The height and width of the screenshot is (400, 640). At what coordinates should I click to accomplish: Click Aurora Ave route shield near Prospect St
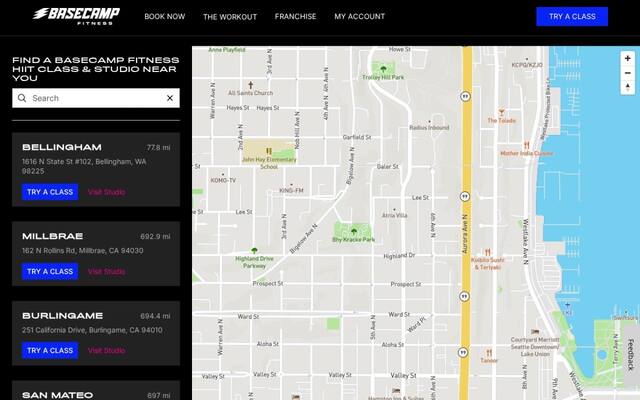click(x=464, y=296)
